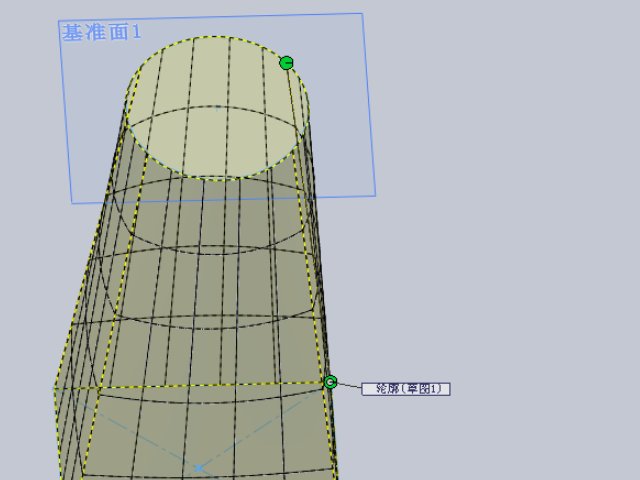Viewport: 640px width, 480px height.
Task: Select the bottom-left corner of the 基准面1 plane
Action: [x=72, y=203]
